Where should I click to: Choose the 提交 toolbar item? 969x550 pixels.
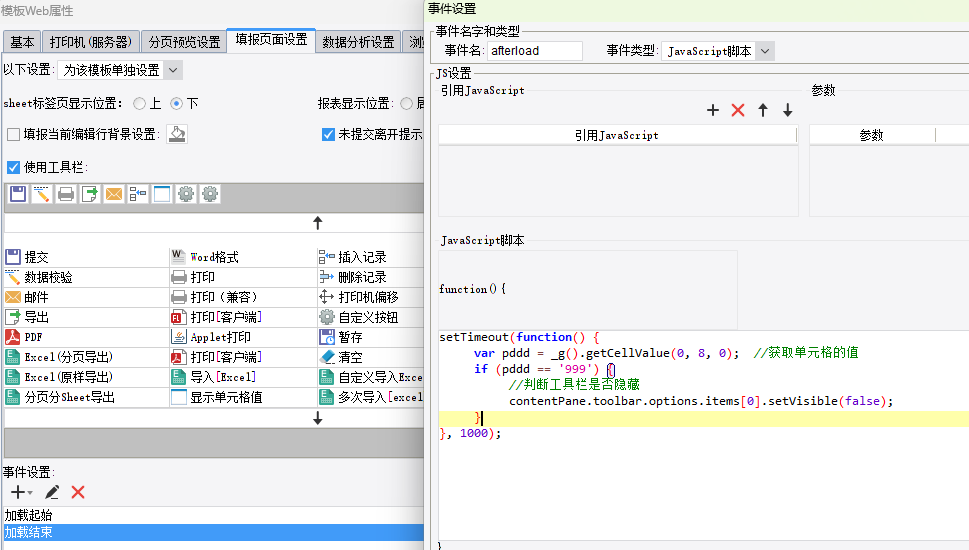tap(27, 257)
